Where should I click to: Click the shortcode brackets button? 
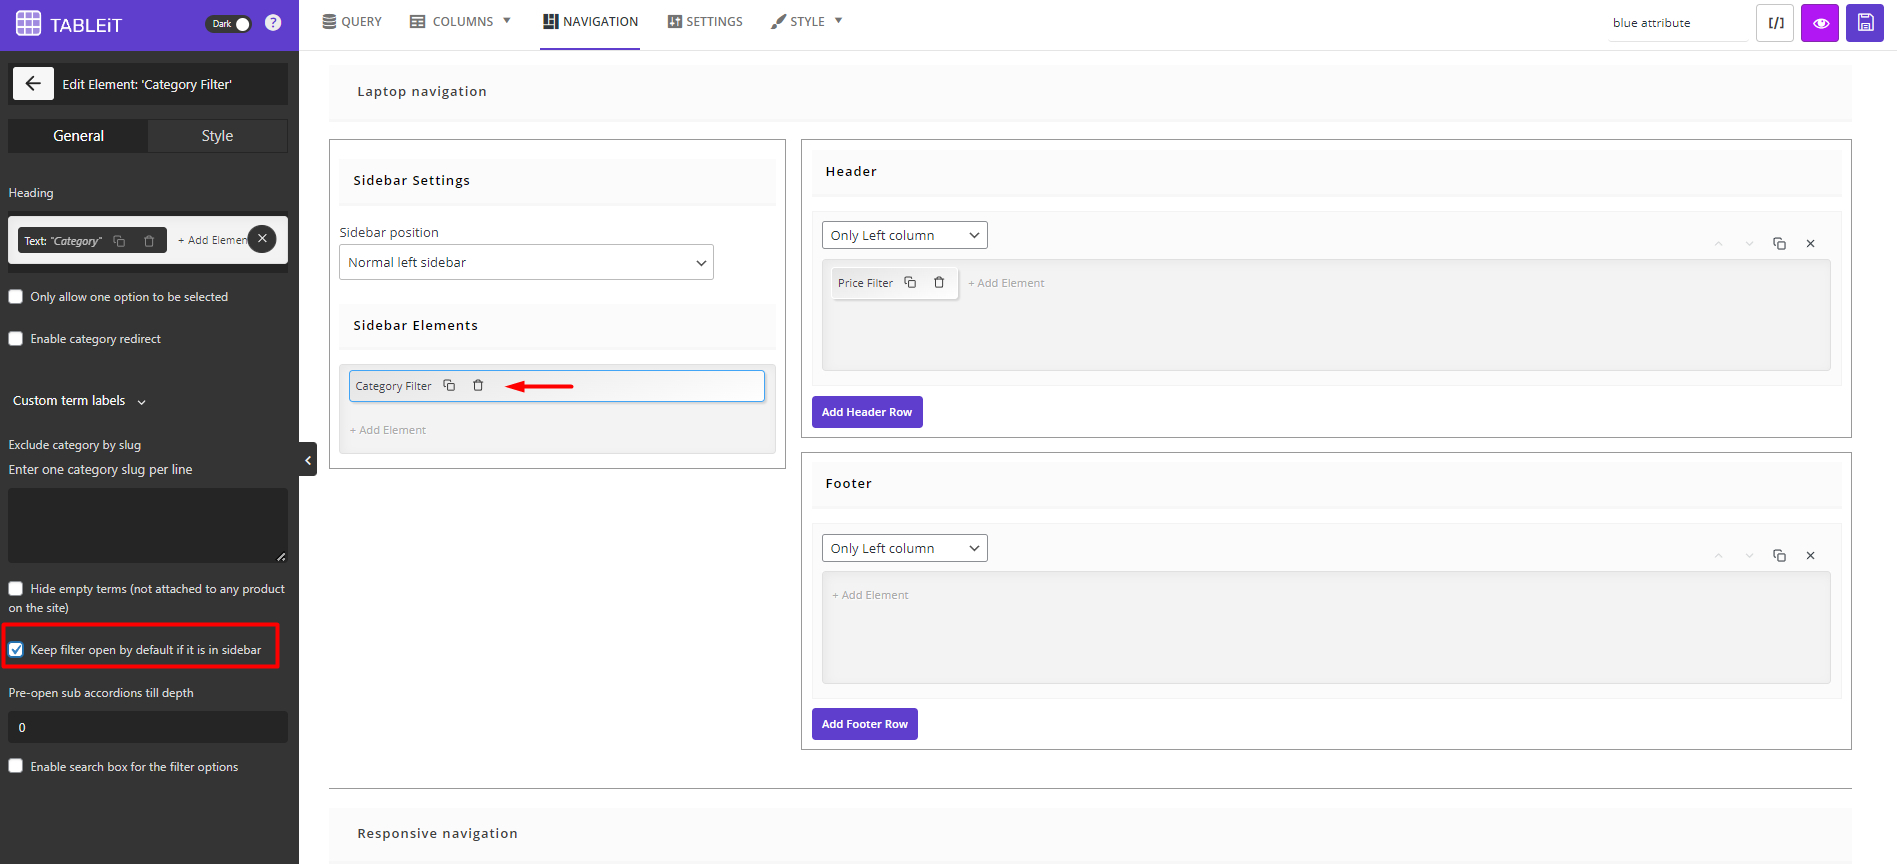coord(1775,23)
